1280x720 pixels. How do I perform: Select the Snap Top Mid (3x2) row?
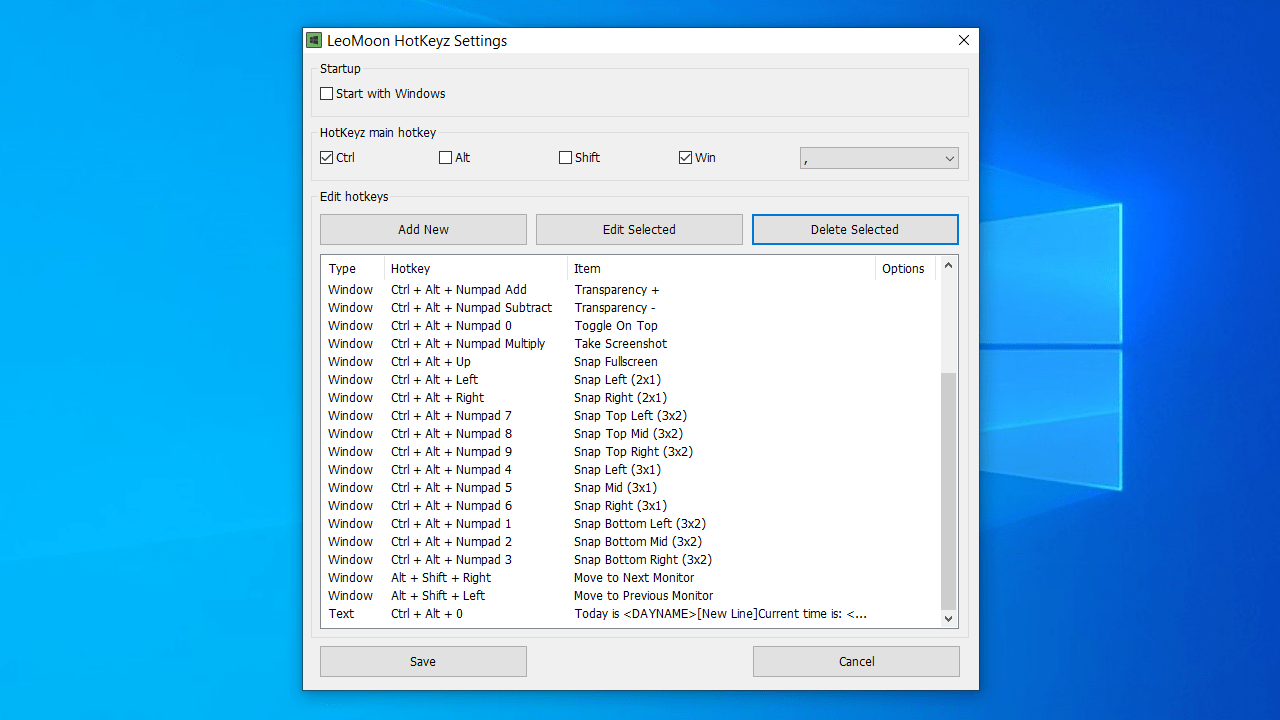631,434
